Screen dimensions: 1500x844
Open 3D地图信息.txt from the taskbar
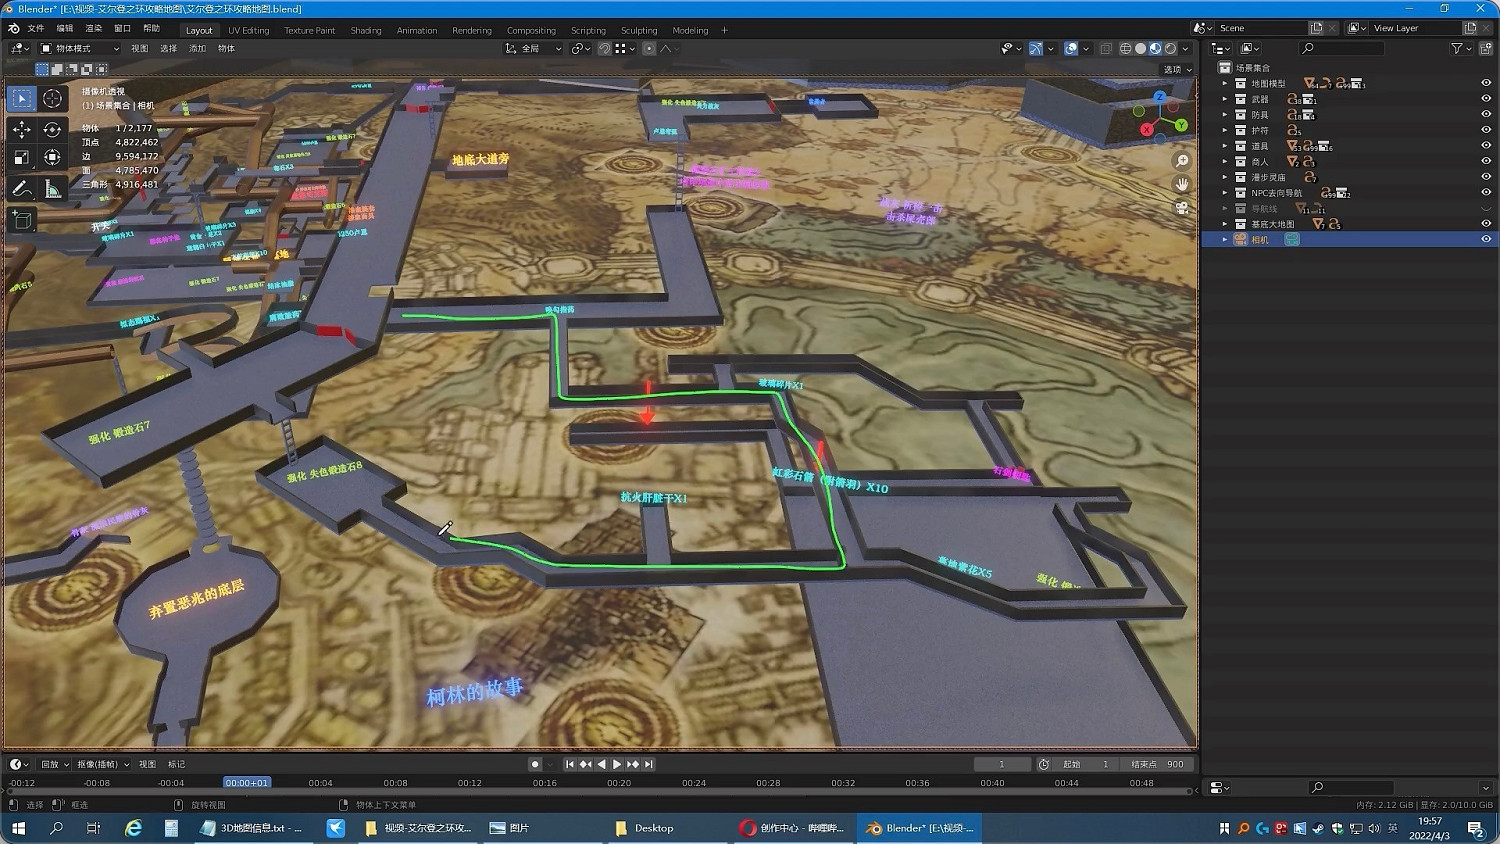(252, 828)
